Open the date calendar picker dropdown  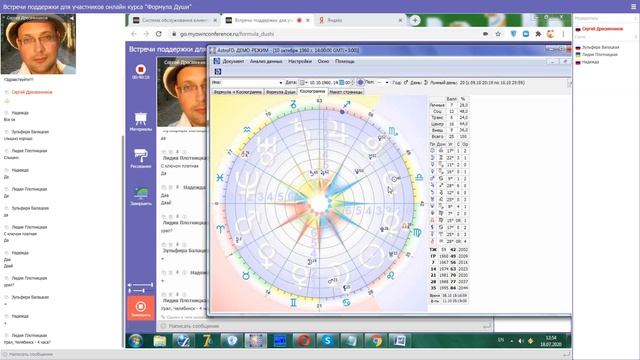pyautogui.click(x=303, y=82)
